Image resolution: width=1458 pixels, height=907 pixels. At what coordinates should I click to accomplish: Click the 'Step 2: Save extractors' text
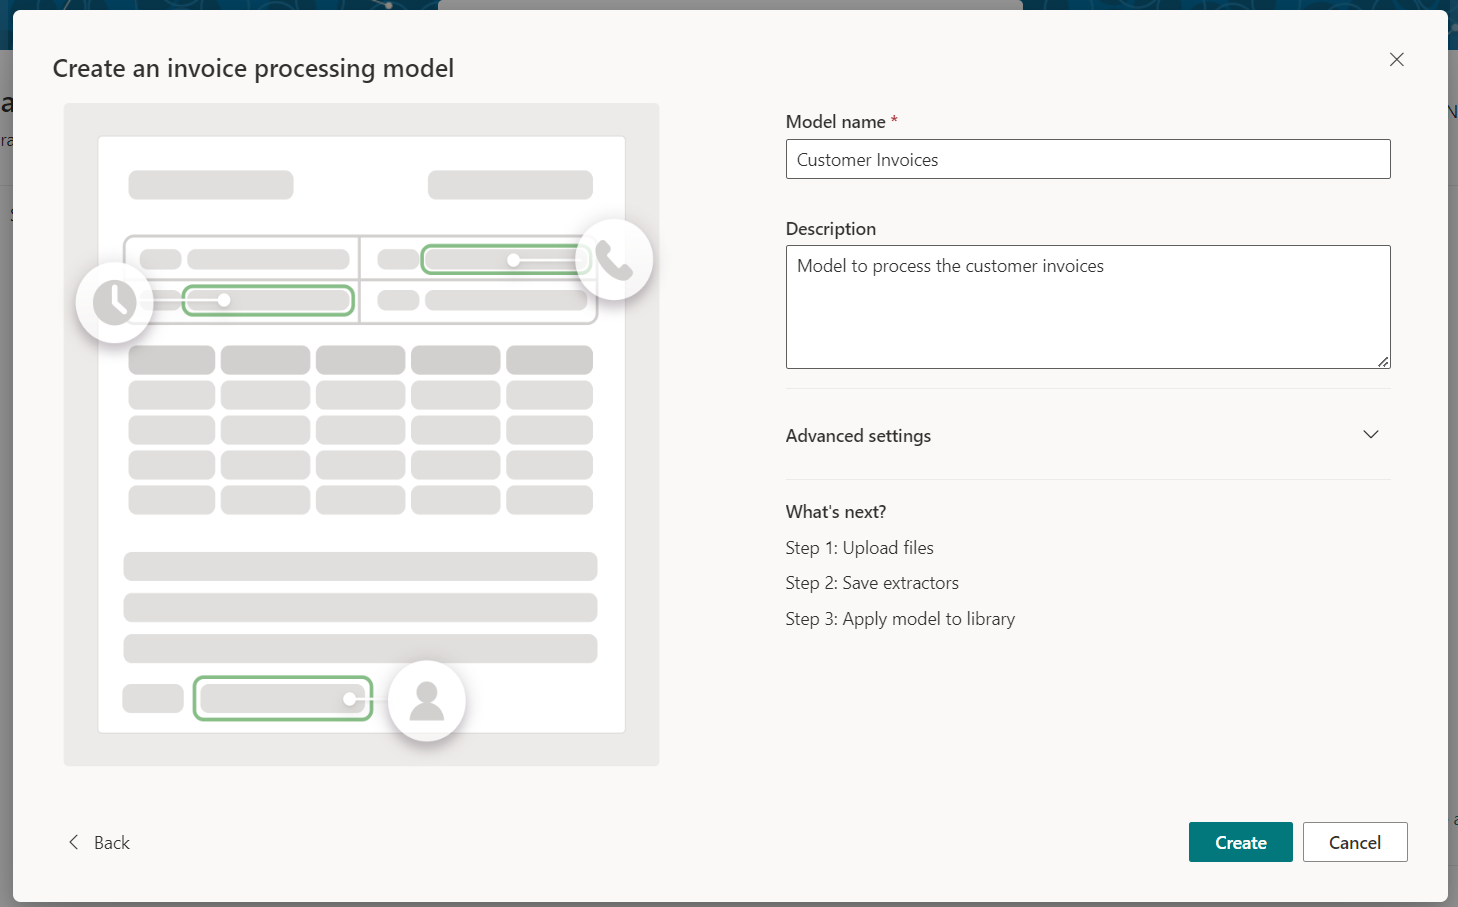point(872,583)
